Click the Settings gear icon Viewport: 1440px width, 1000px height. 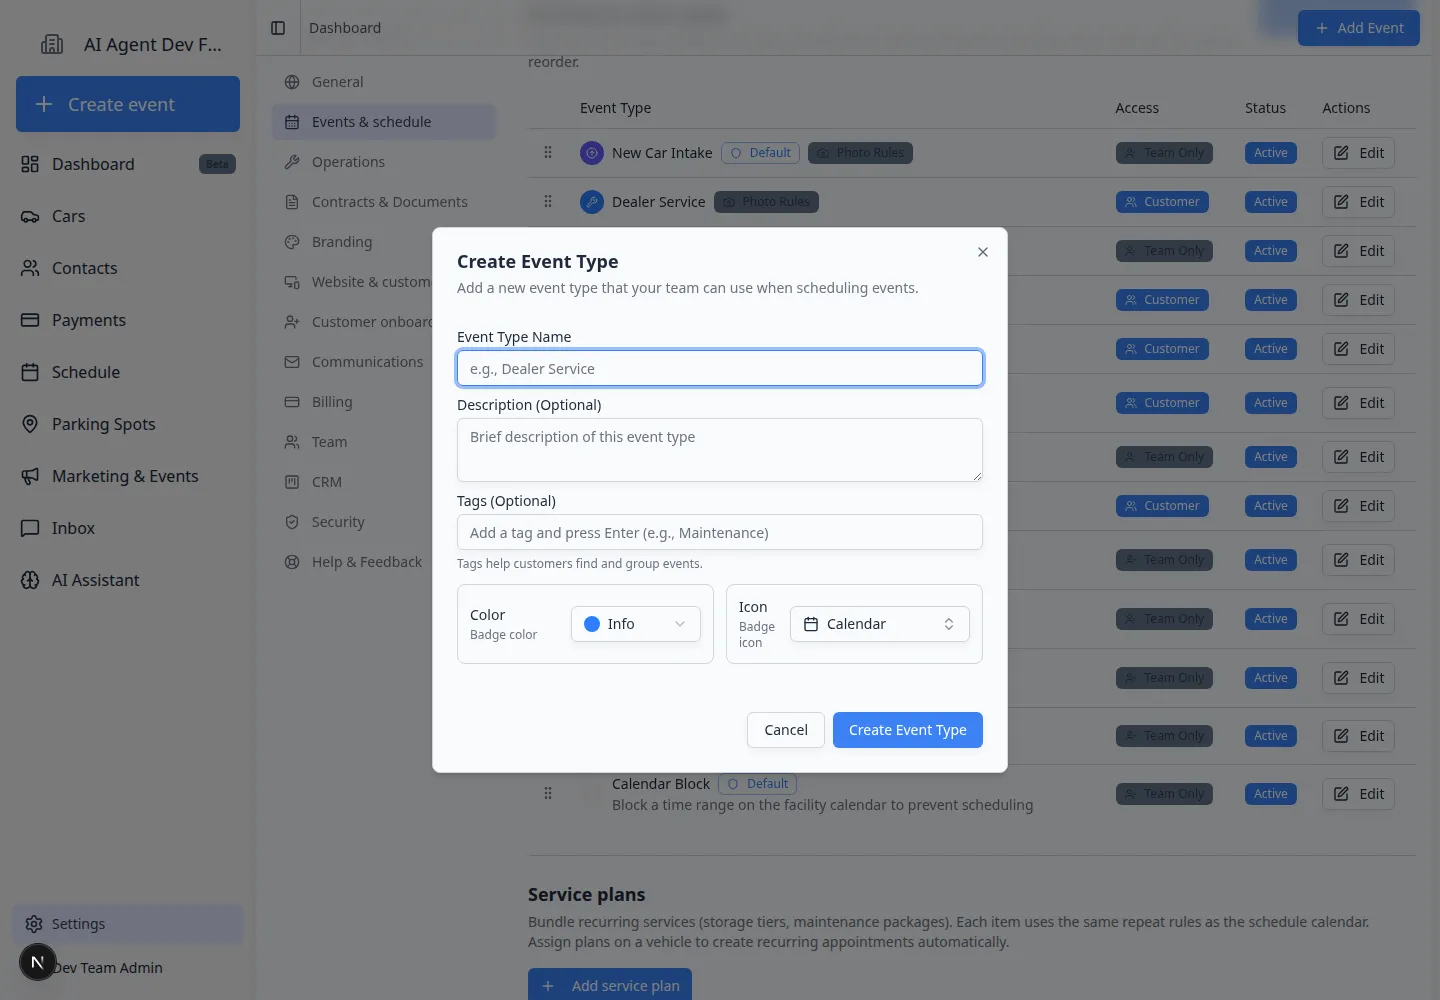coord(34,924)
